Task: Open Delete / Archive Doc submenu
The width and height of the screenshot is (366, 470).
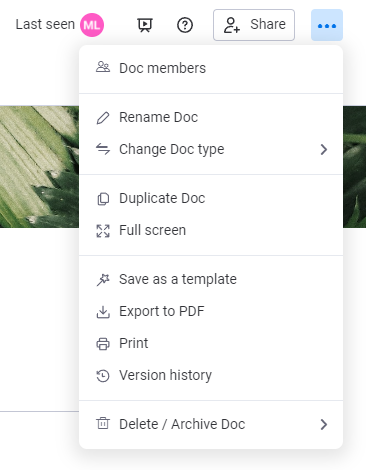Action: coord(211,424)
